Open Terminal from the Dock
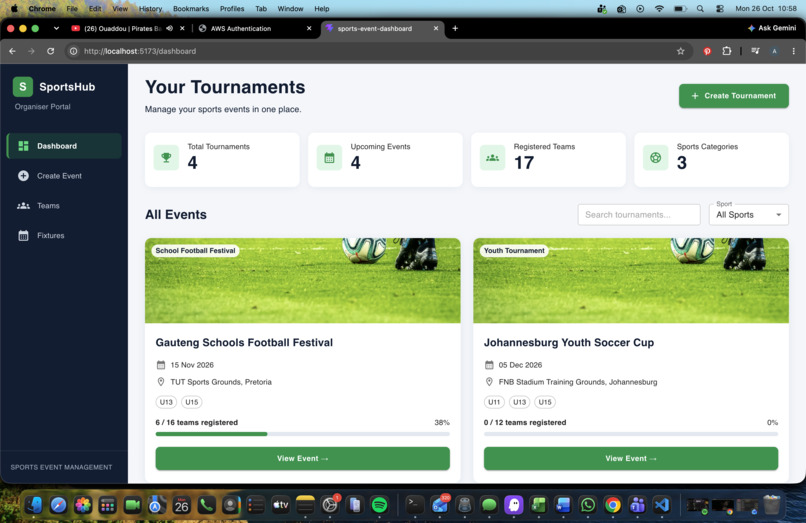 point(414,505)
